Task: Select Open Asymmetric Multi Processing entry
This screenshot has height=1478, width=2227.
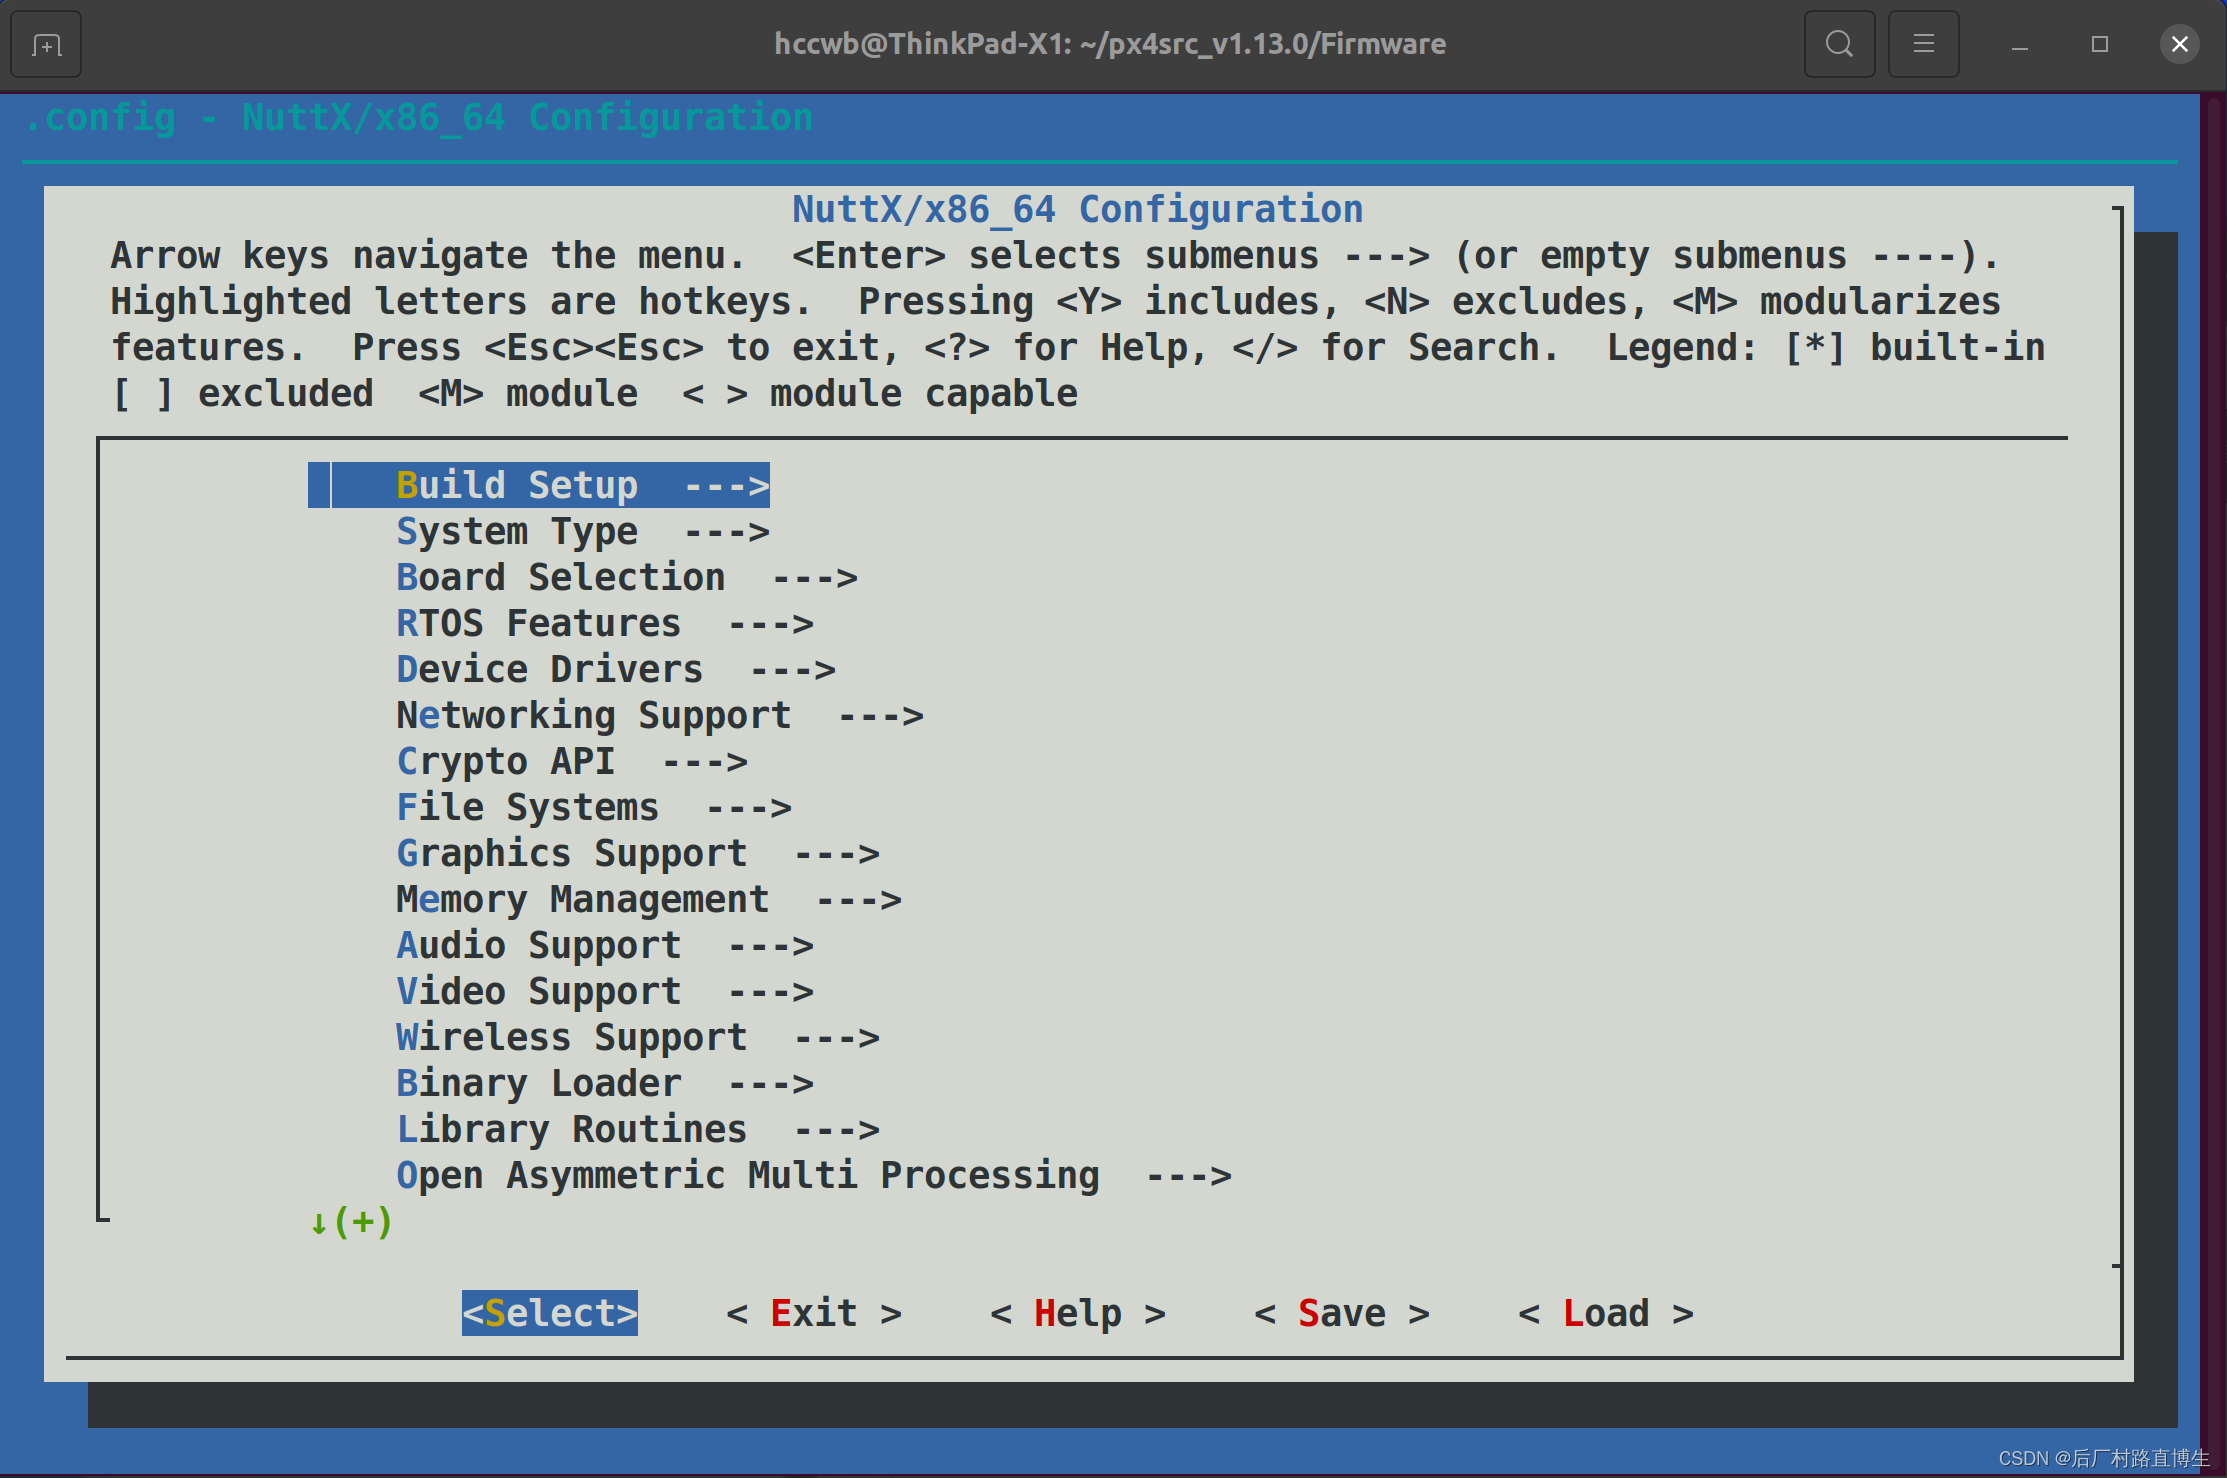Action: coord(814,1176)
